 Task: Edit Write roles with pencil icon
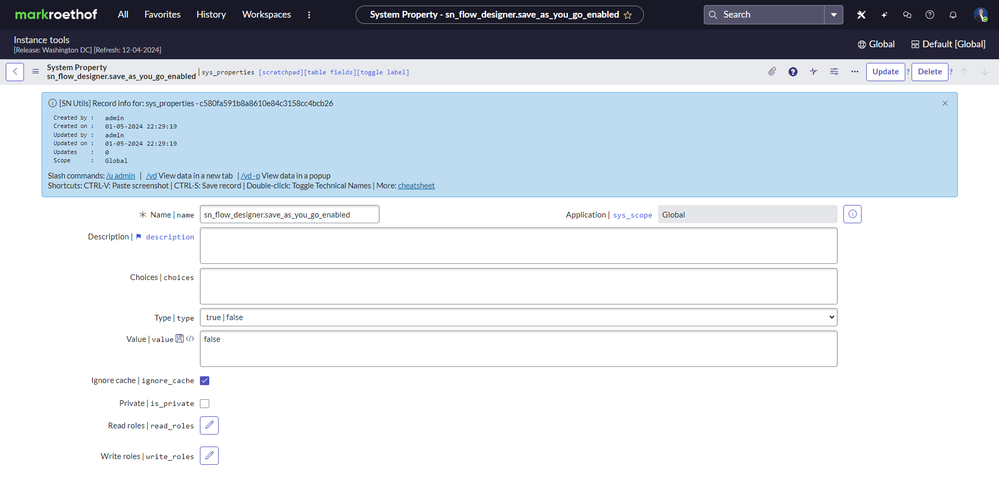(x=209, y=456)
